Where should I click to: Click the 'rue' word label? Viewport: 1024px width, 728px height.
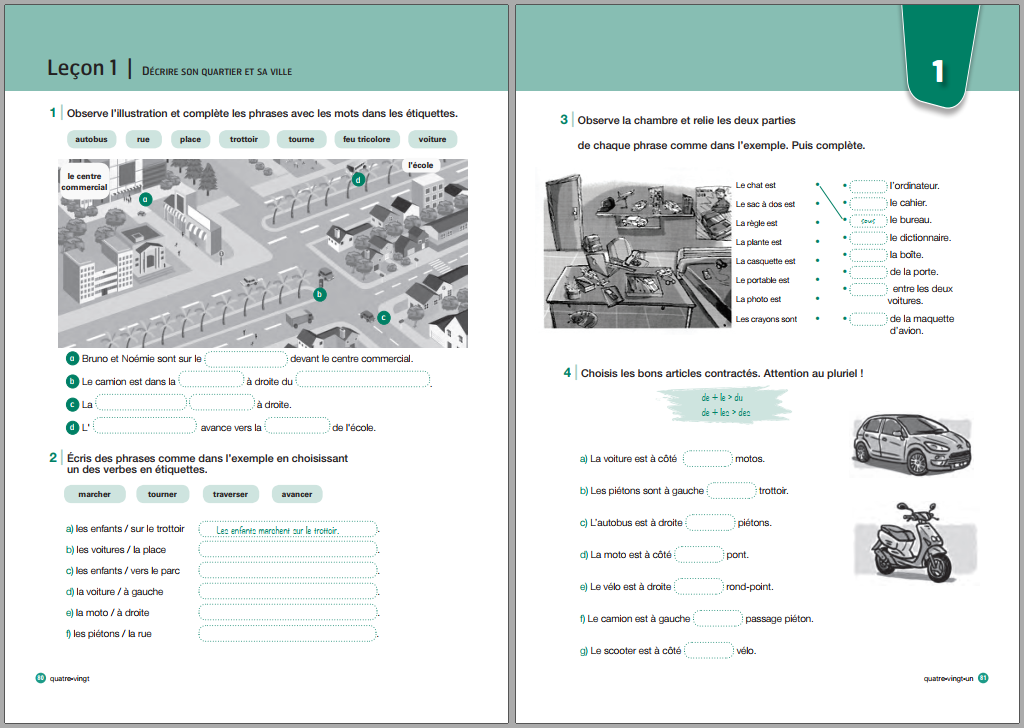[x=143, y=139]
